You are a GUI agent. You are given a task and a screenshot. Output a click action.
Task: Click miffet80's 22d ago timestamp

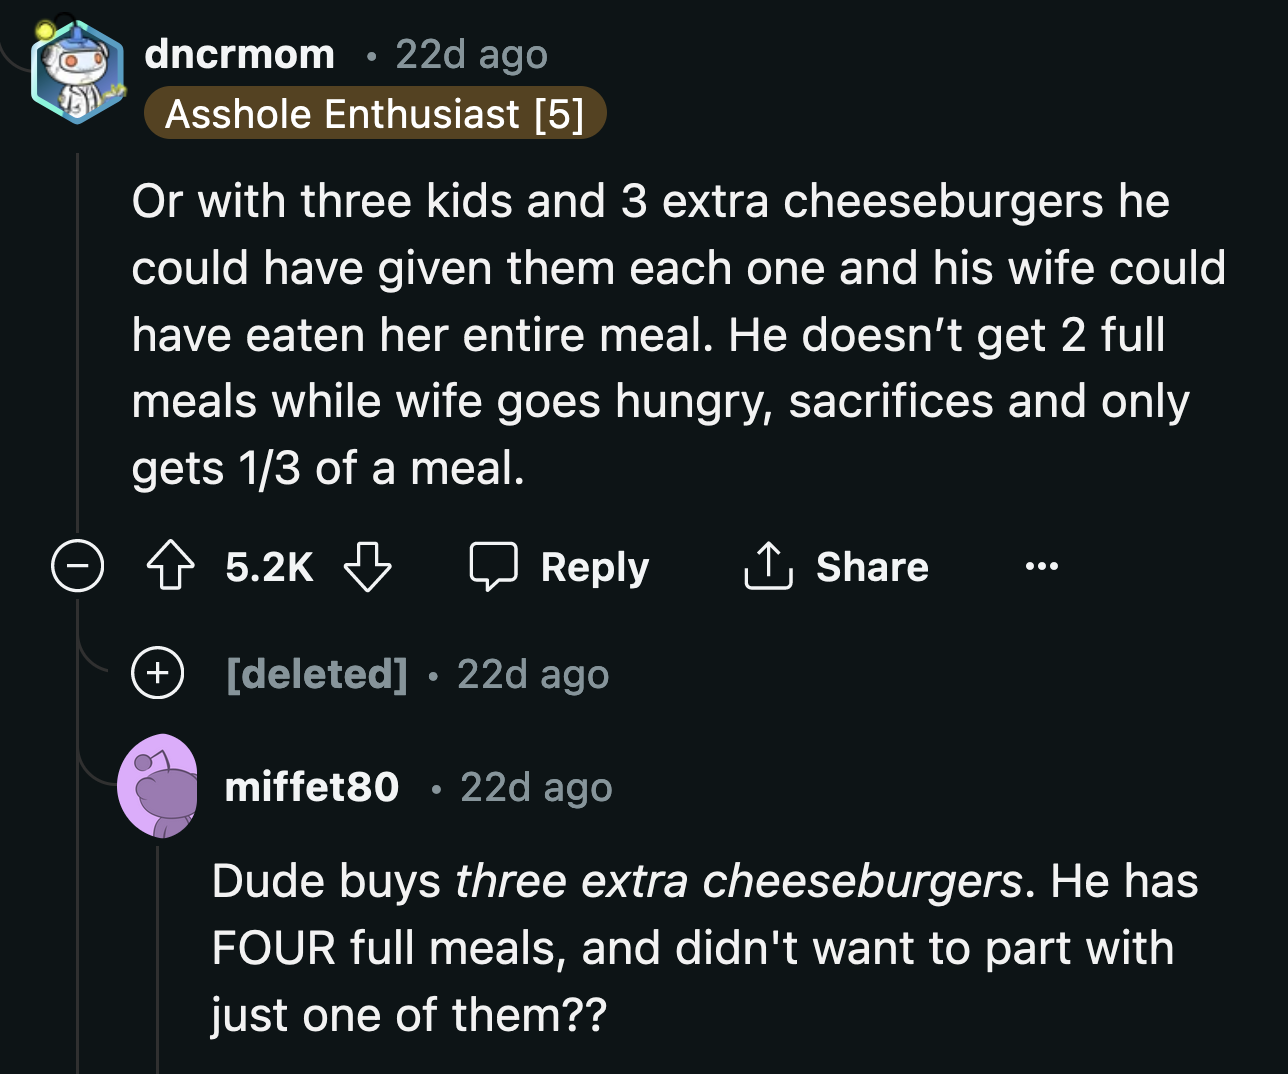[x=535, y=787]
